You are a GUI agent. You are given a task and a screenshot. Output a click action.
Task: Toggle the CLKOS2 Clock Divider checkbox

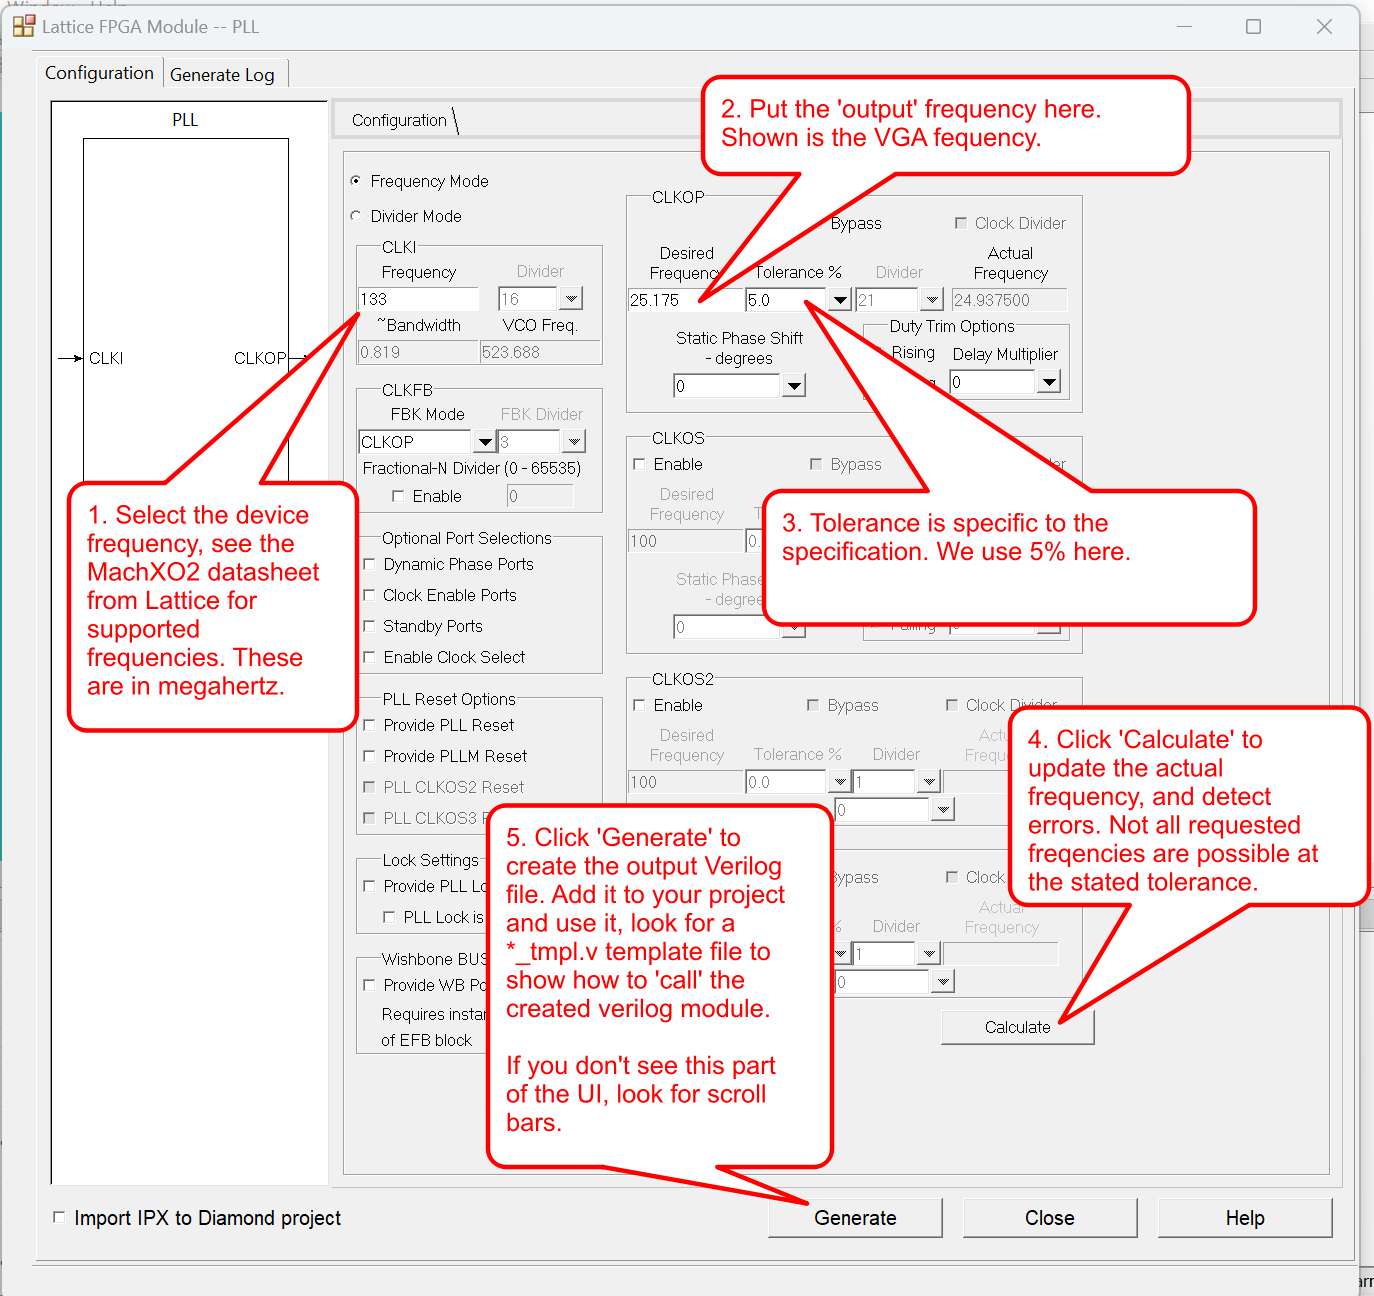click(x=952, y=705)
